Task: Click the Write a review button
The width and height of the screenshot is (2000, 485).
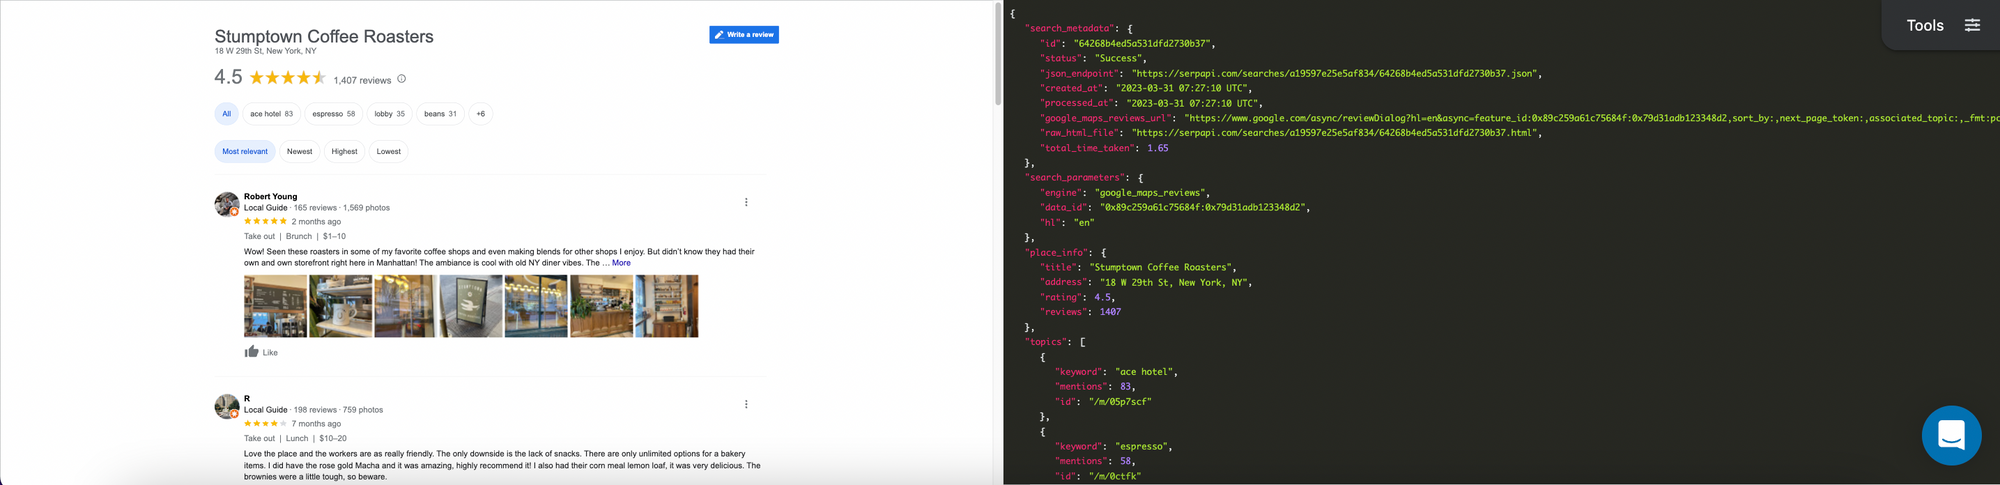Action: (744, 35)
